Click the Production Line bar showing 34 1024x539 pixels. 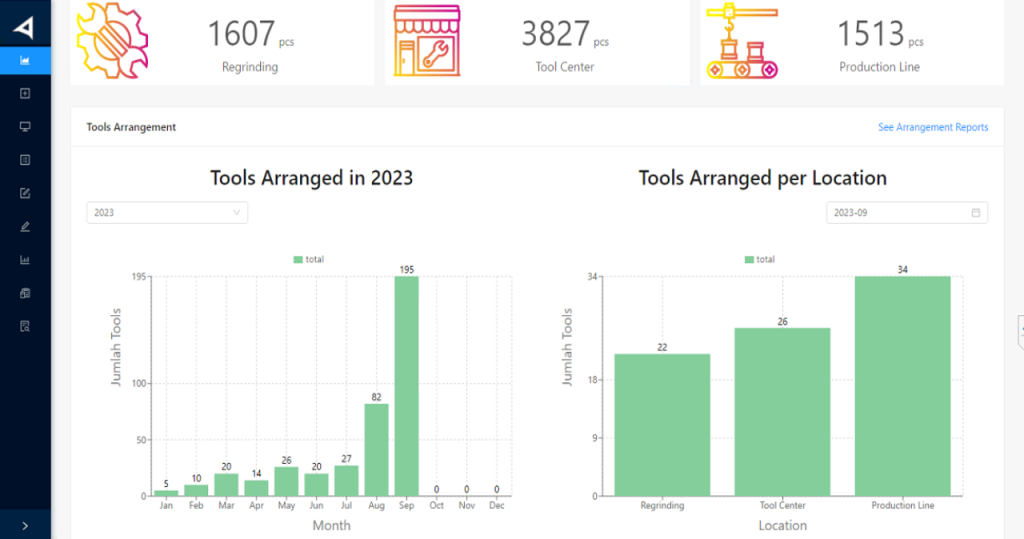[902, 386]
